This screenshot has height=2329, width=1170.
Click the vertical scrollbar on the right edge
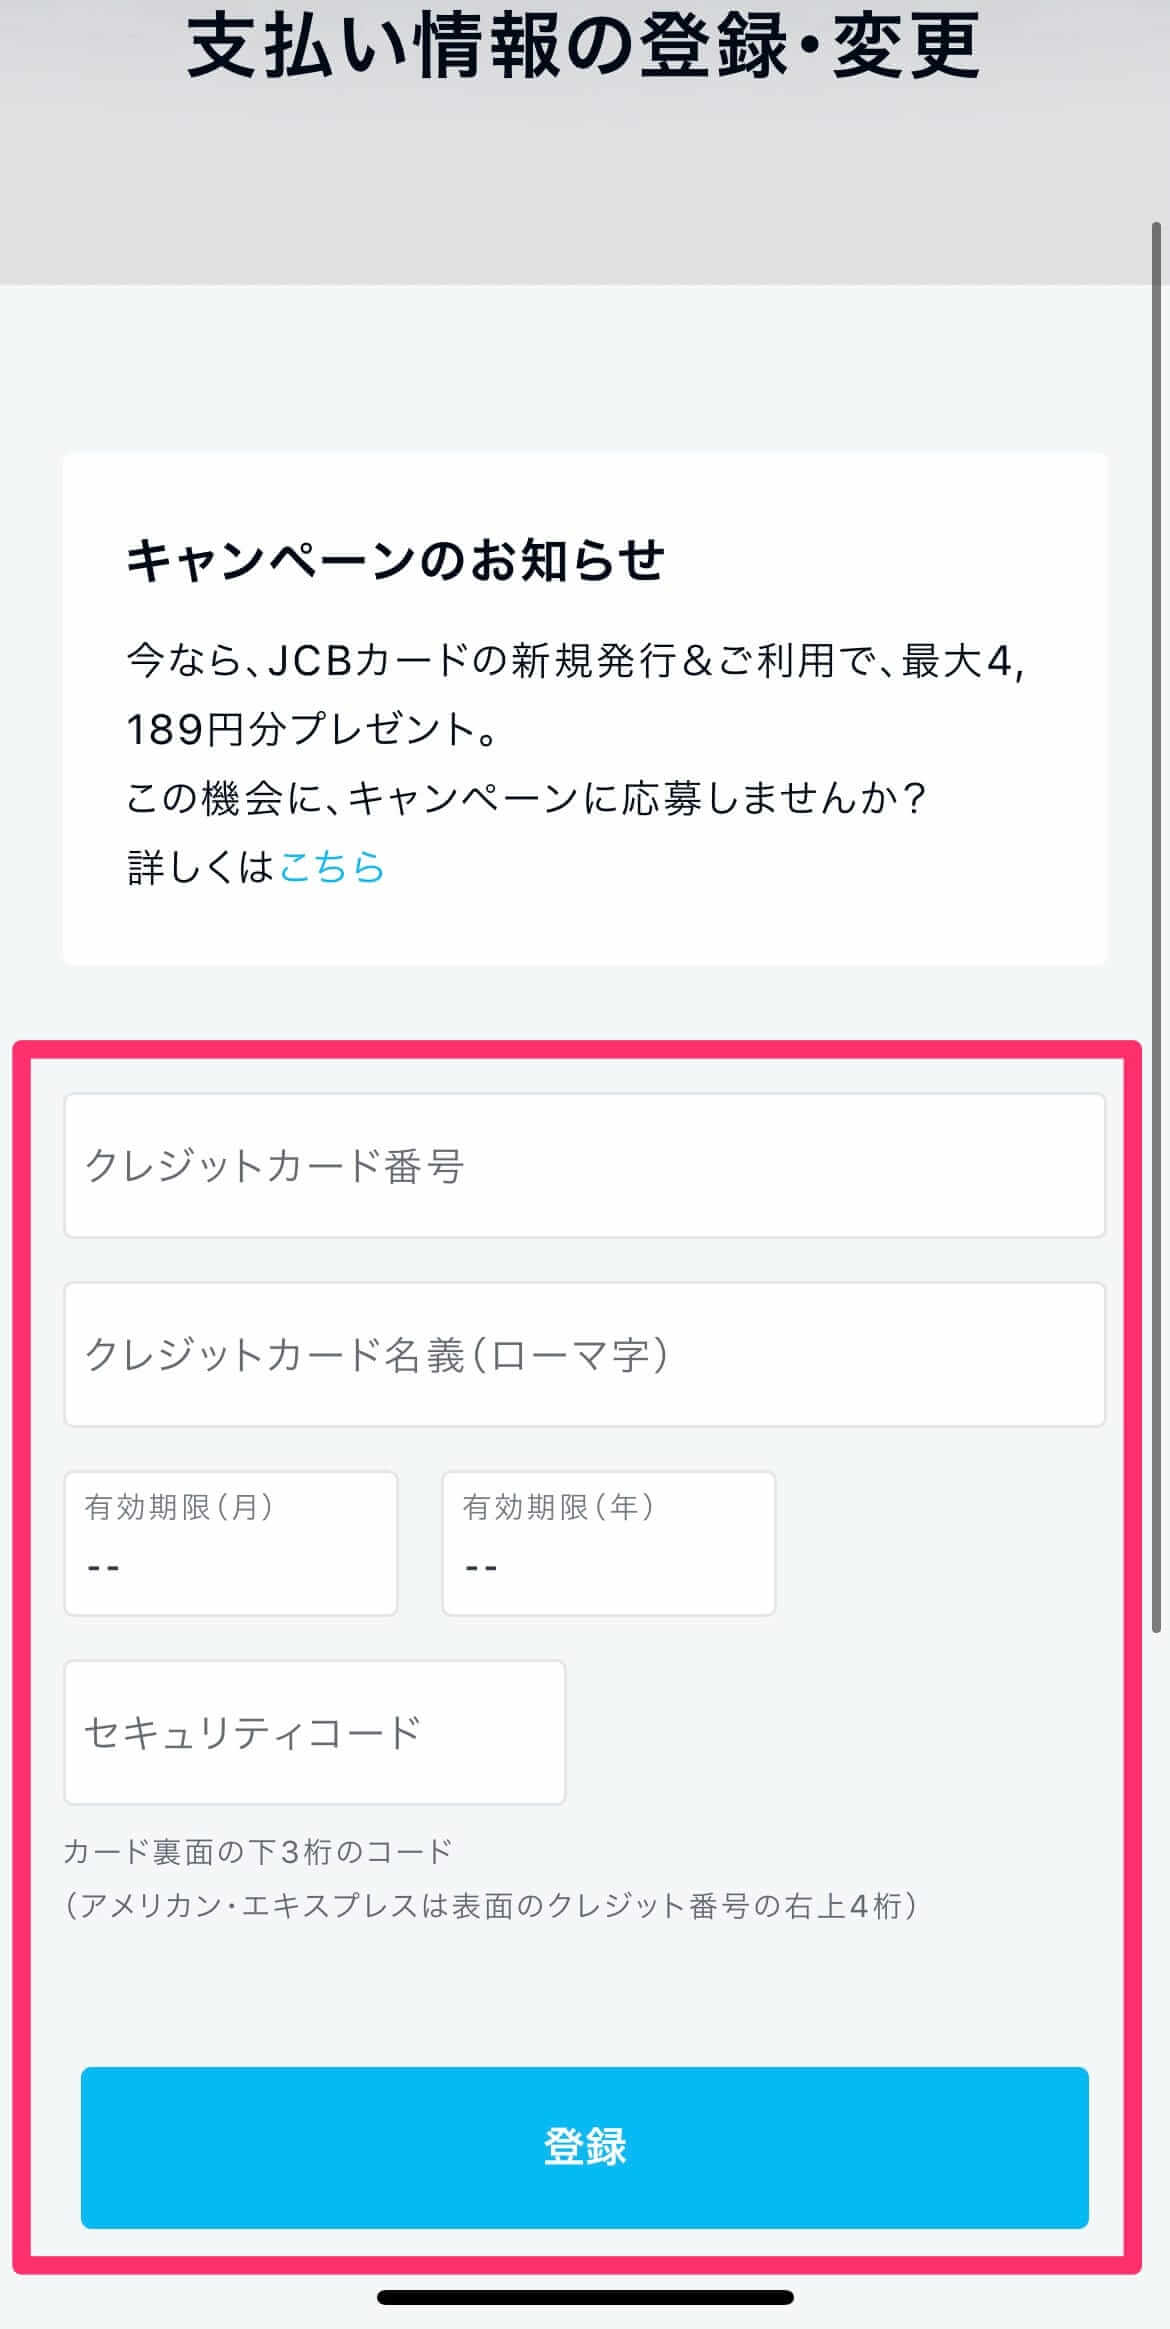tap(1157, 927)
